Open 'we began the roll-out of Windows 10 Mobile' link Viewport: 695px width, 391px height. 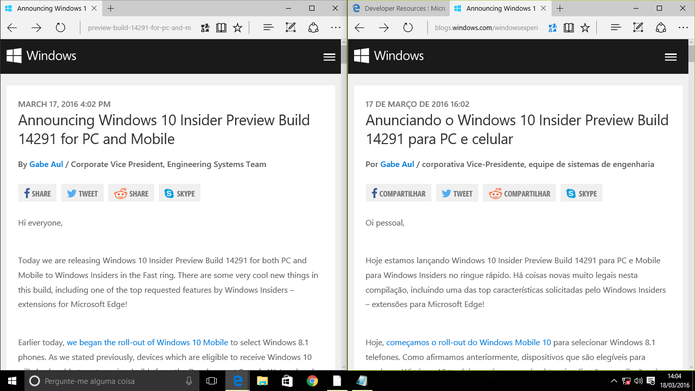(x=147, y=343)
